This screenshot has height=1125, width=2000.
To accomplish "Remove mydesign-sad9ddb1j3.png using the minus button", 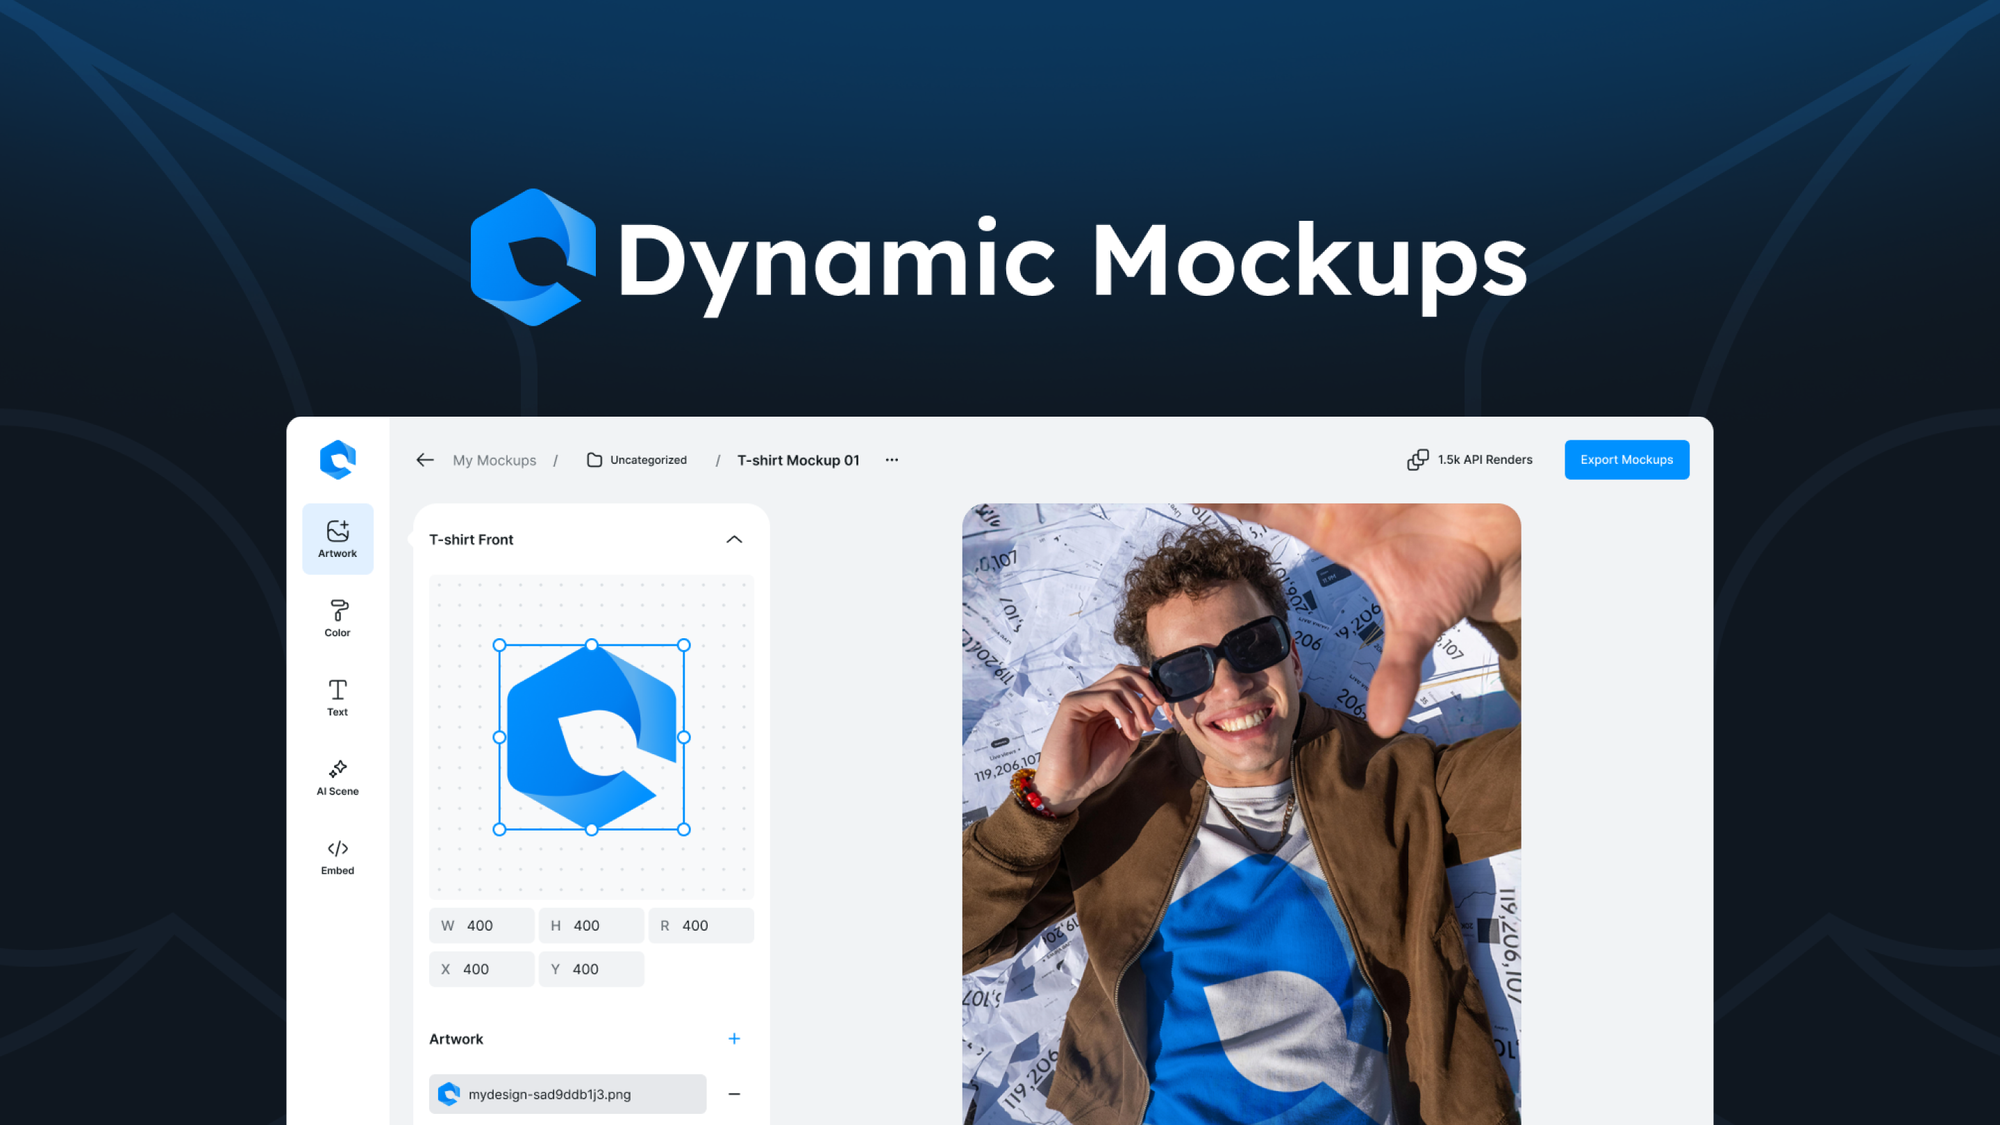I will (x=734, y=1094).
